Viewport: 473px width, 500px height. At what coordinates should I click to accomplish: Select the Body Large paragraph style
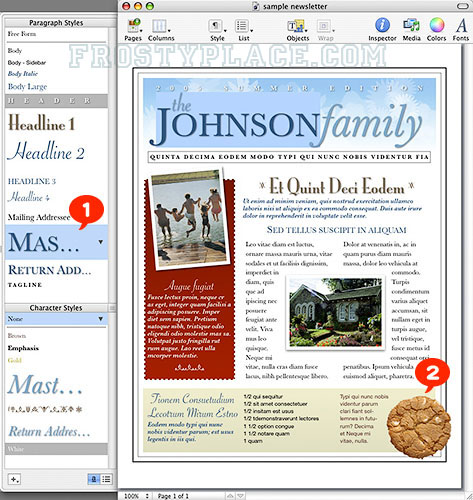click(x=28, y=87)
